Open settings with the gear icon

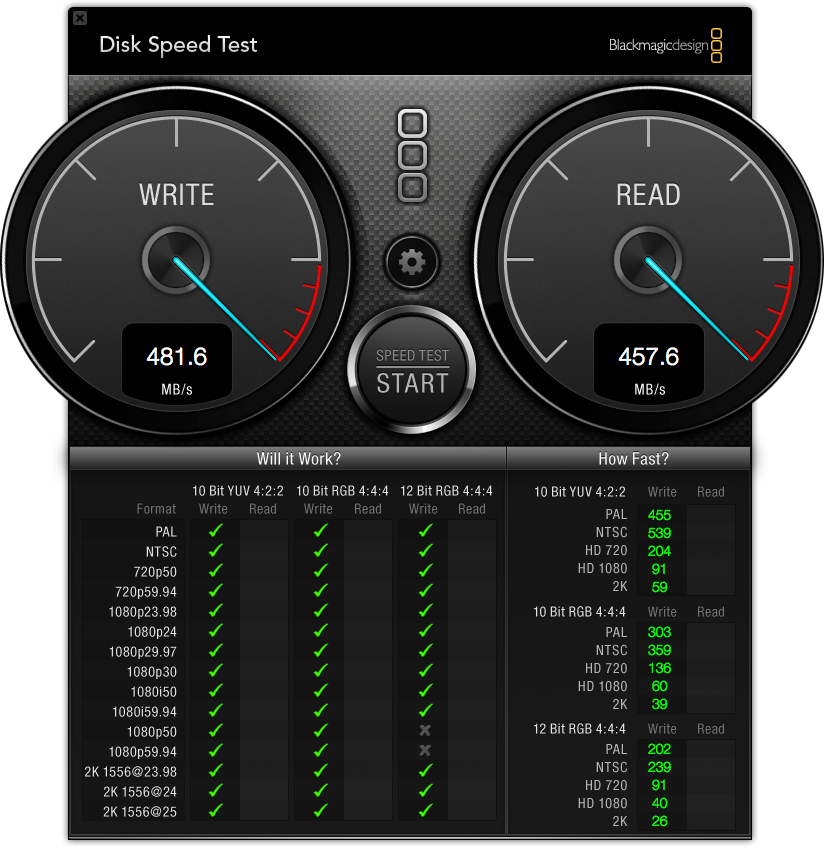coord(412,263)
